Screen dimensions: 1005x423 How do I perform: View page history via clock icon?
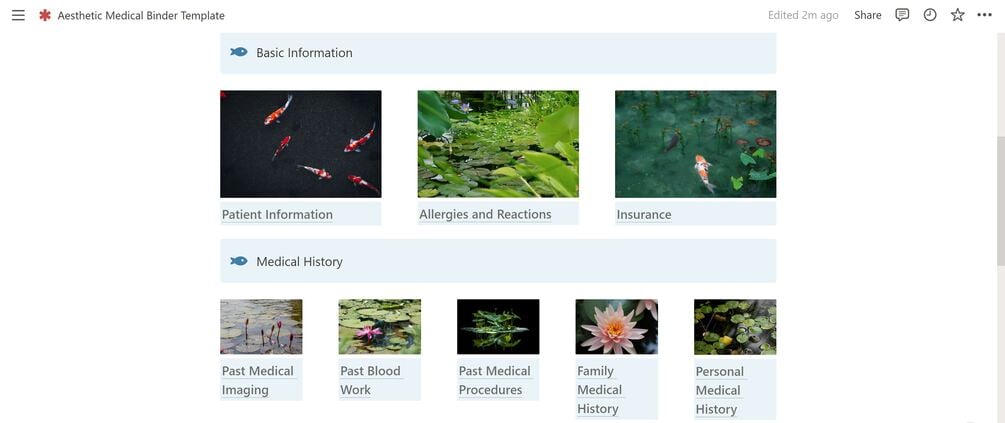point(929,15)
